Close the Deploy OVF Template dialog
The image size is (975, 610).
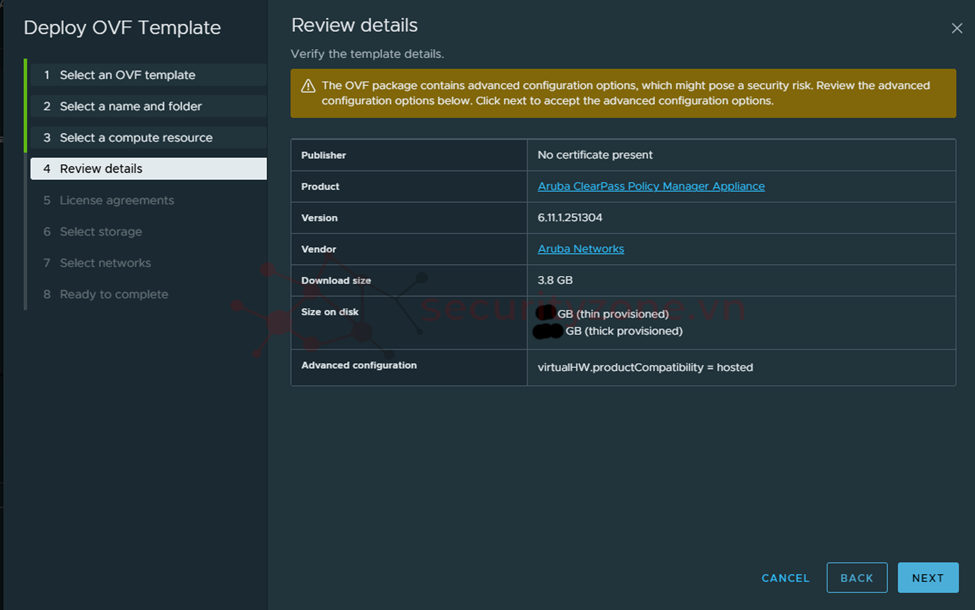pyautogui.click(x=956, y=28)
